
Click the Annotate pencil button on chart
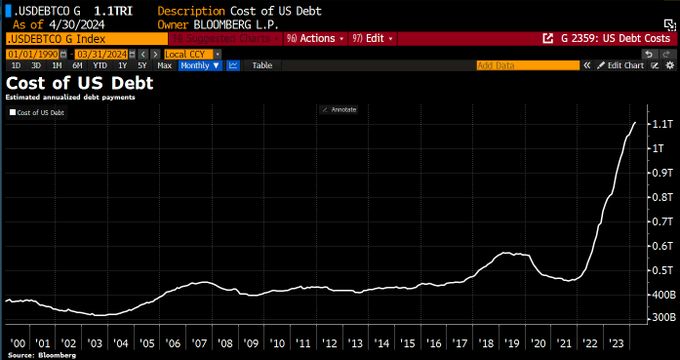click(339, 110)
